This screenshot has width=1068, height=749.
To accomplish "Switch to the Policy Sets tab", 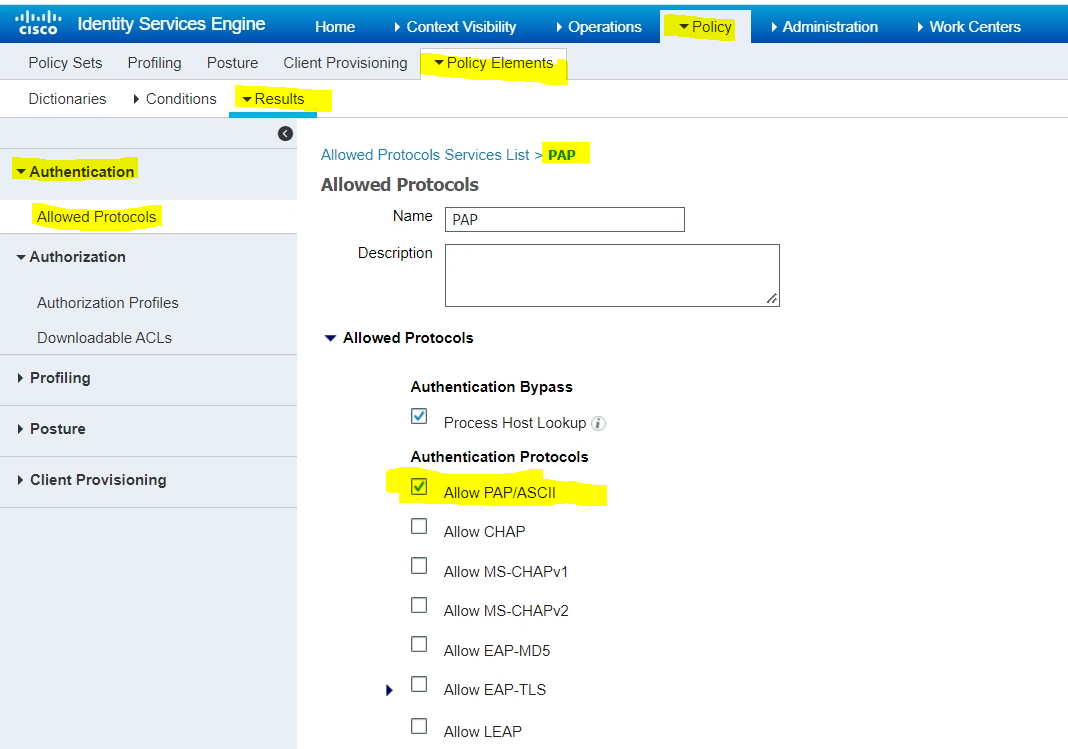I will 65,63.
